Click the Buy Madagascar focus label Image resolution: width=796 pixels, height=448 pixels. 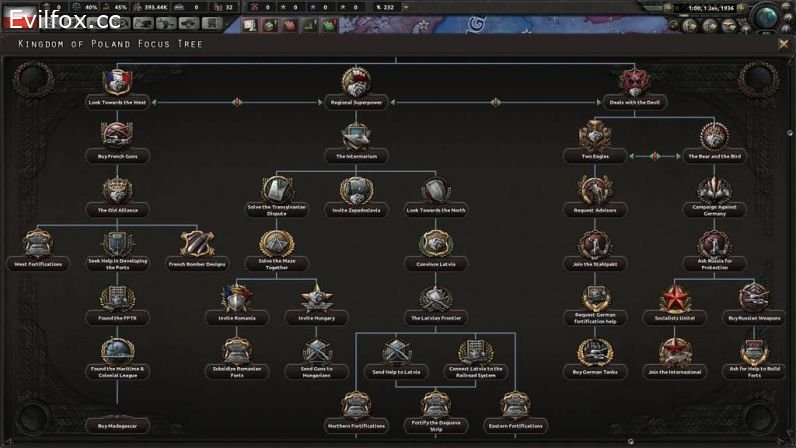tap(118, 426)
